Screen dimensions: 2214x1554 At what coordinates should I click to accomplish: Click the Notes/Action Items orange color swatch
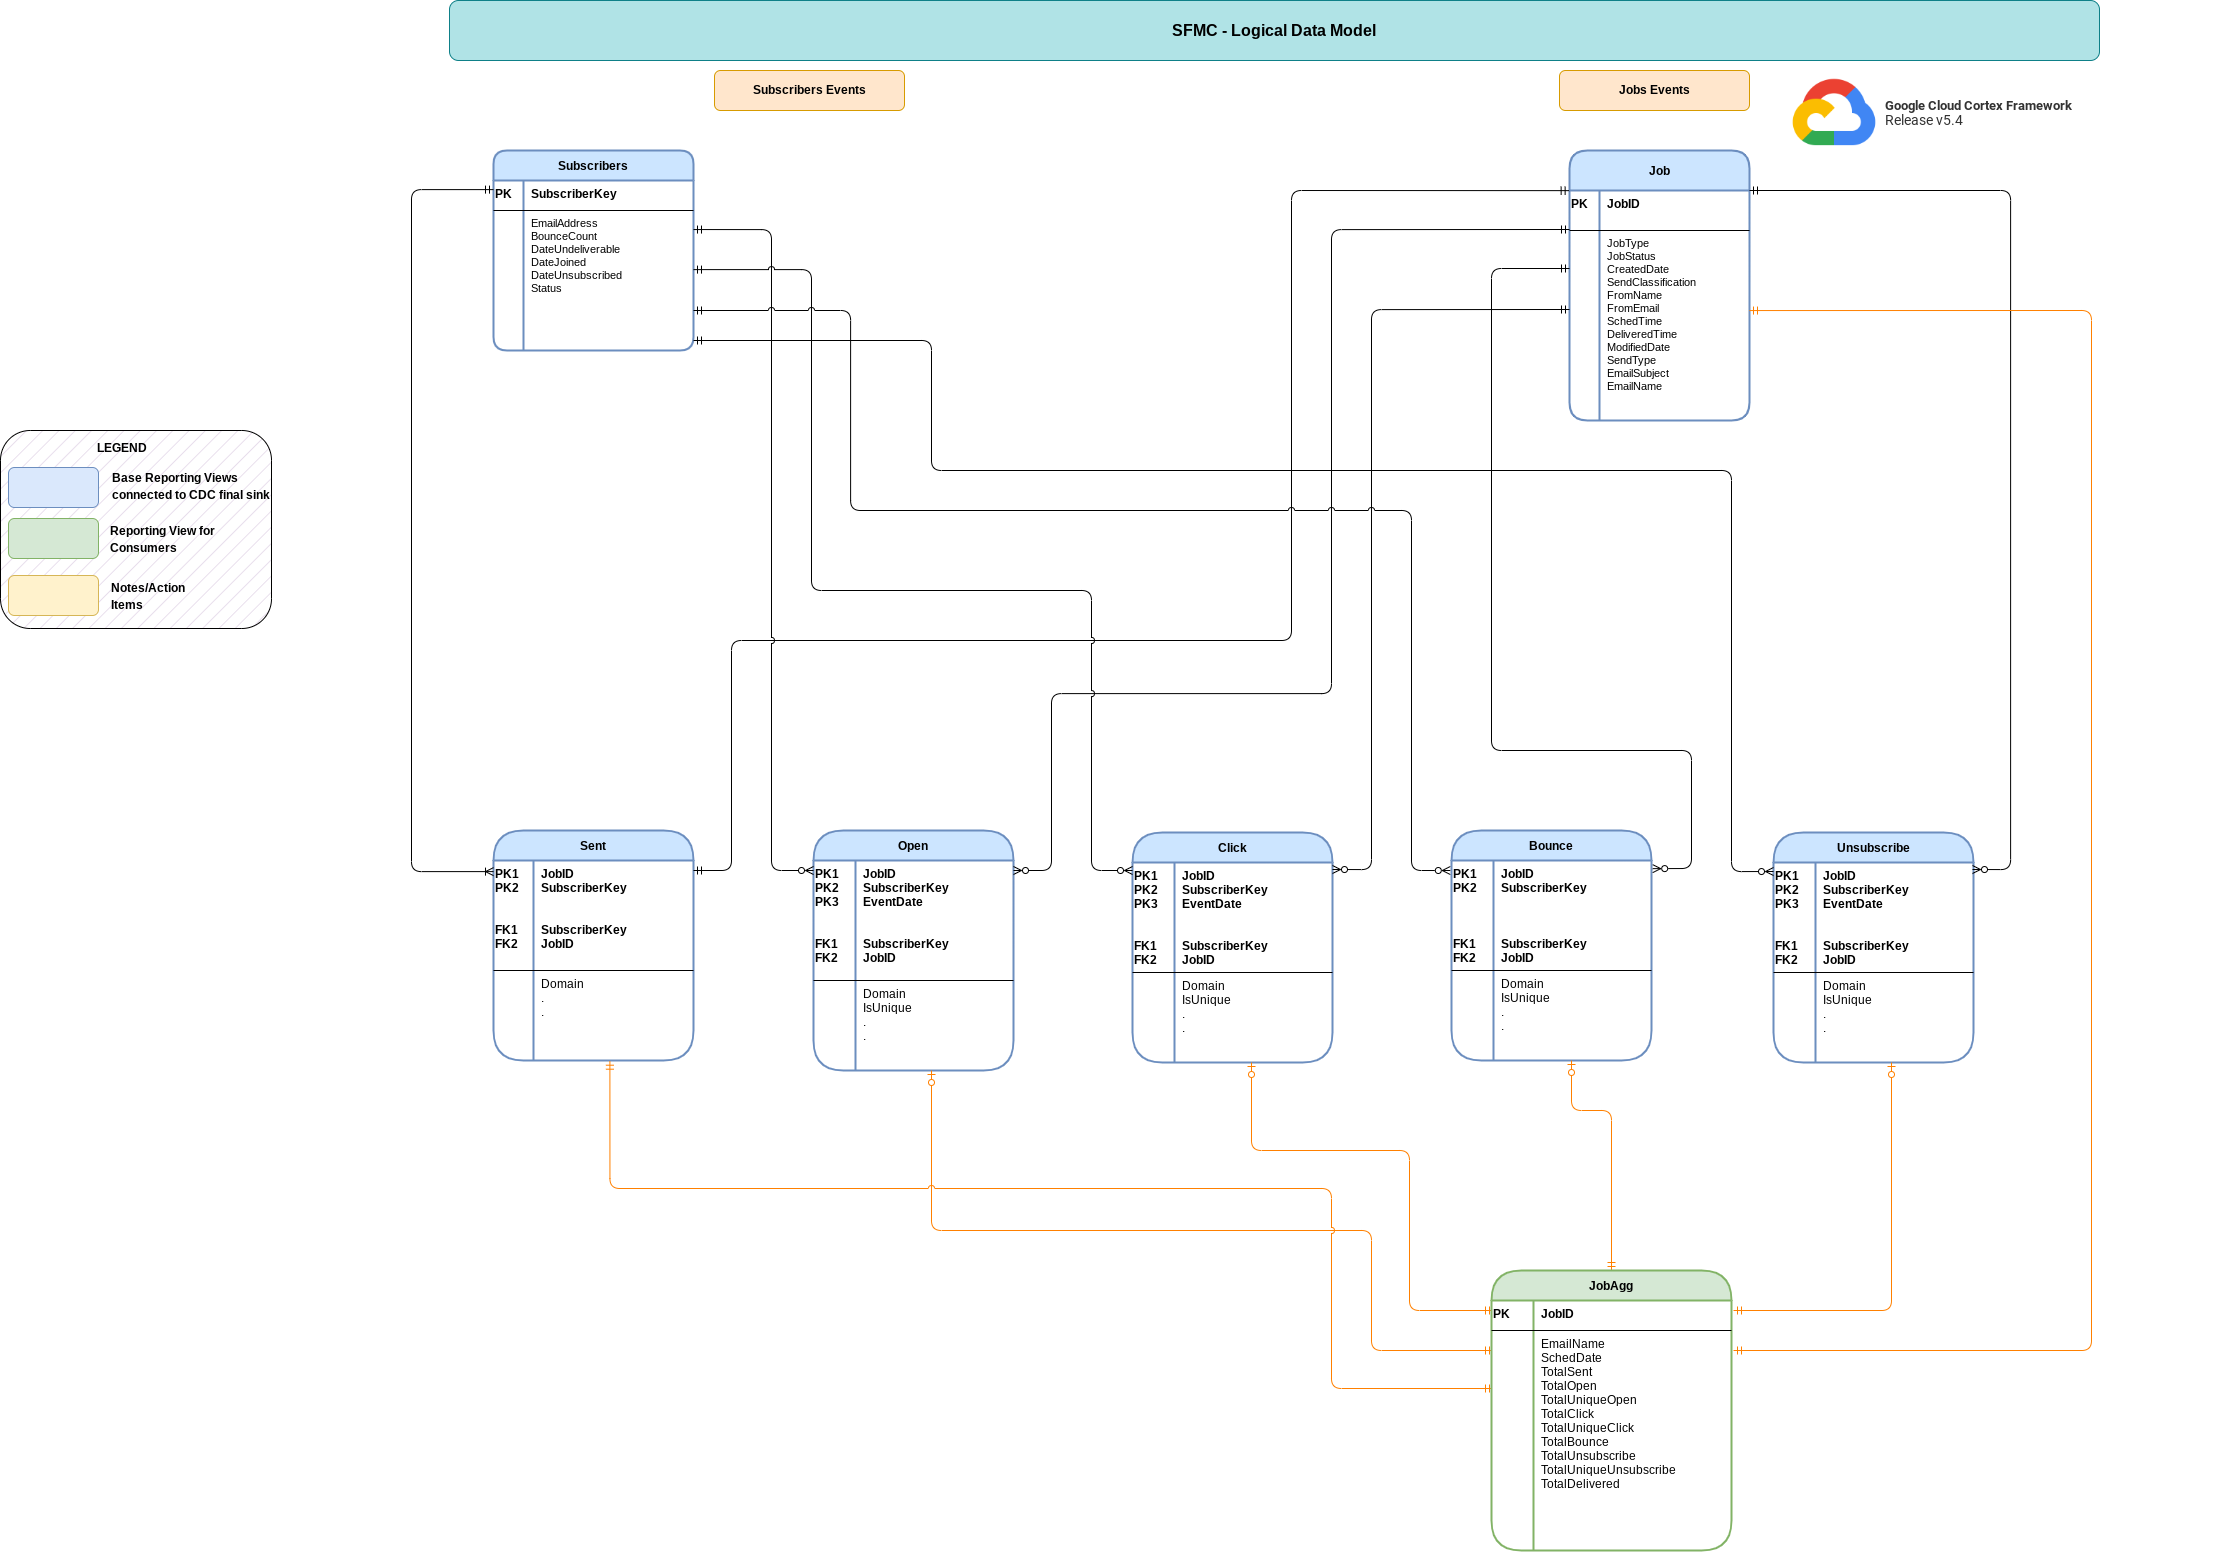(x=52, y=594)
